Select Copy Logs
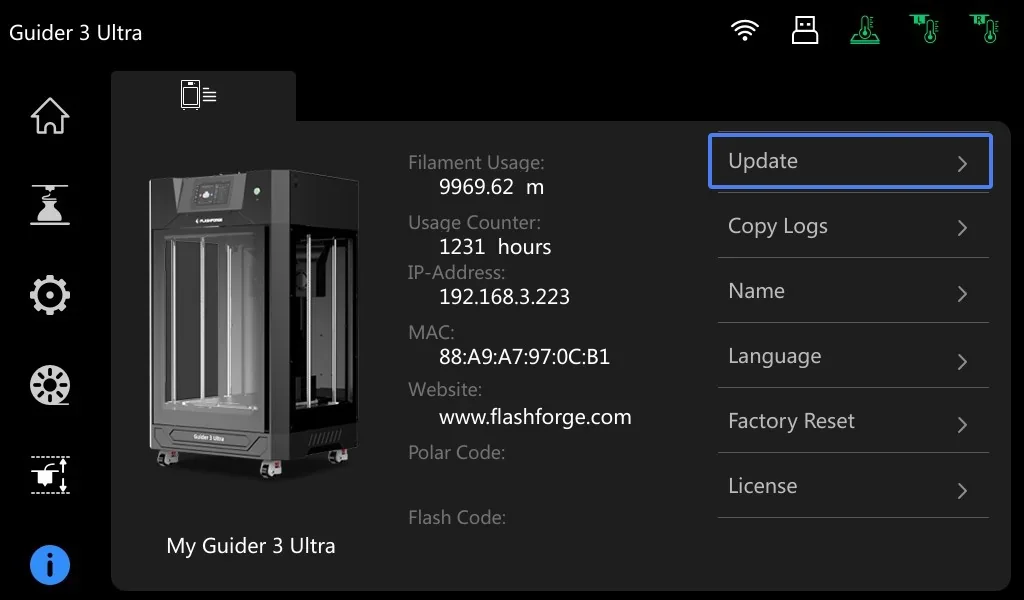Image resolution: width=1024 pixels, height=600 pixels. (849, 227)
